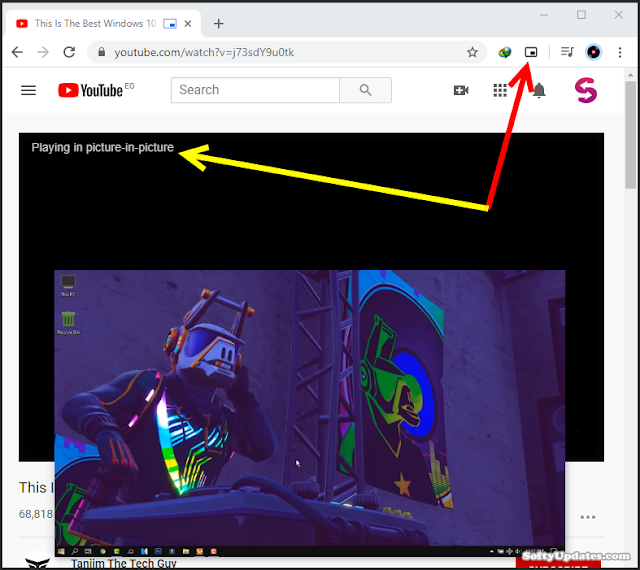Reload the YouTube page
Image resolution: width=640 pixels, height=570 pixels.
point(69,52)
